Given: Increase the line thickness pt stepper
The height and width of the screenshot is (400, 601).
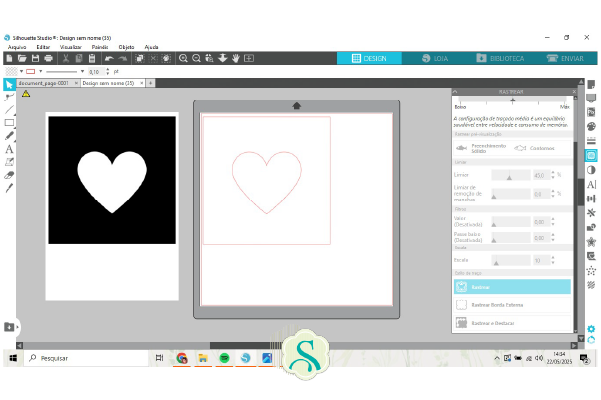Looking at the screenshot, I should coord(108,69).
